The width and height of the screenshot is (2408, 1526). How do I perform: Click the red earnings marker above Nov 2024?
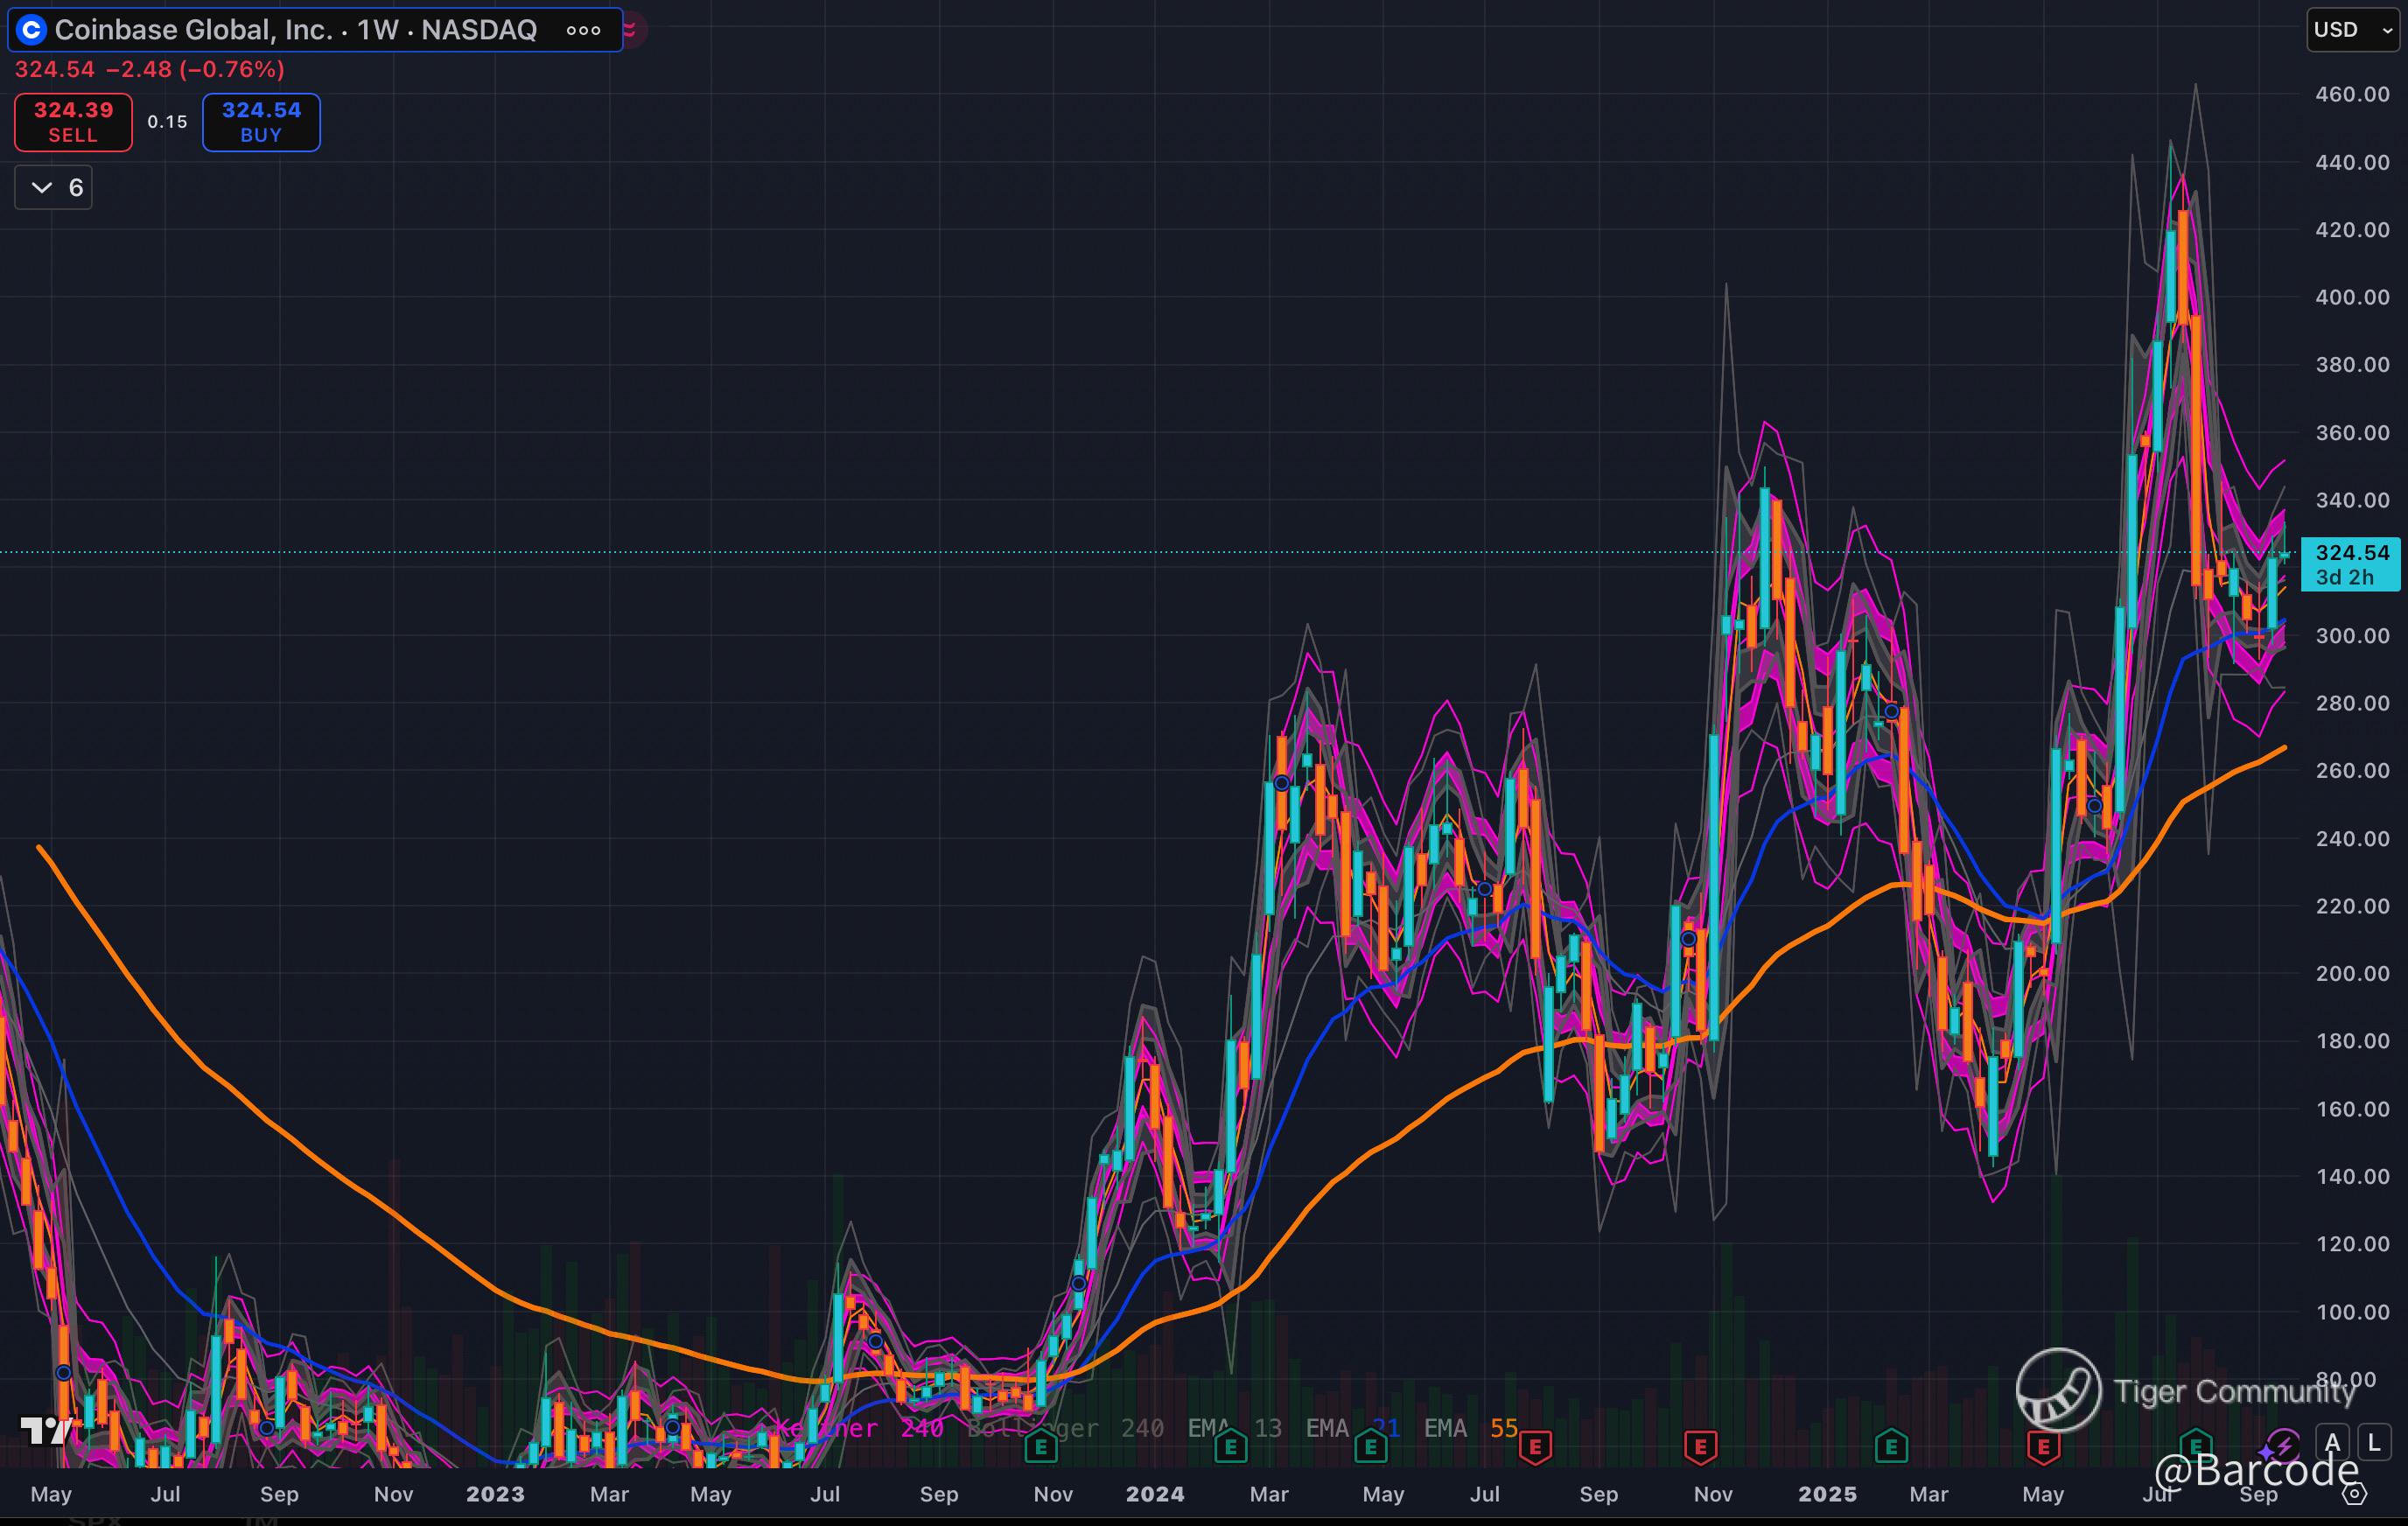pos(1700,1447)
